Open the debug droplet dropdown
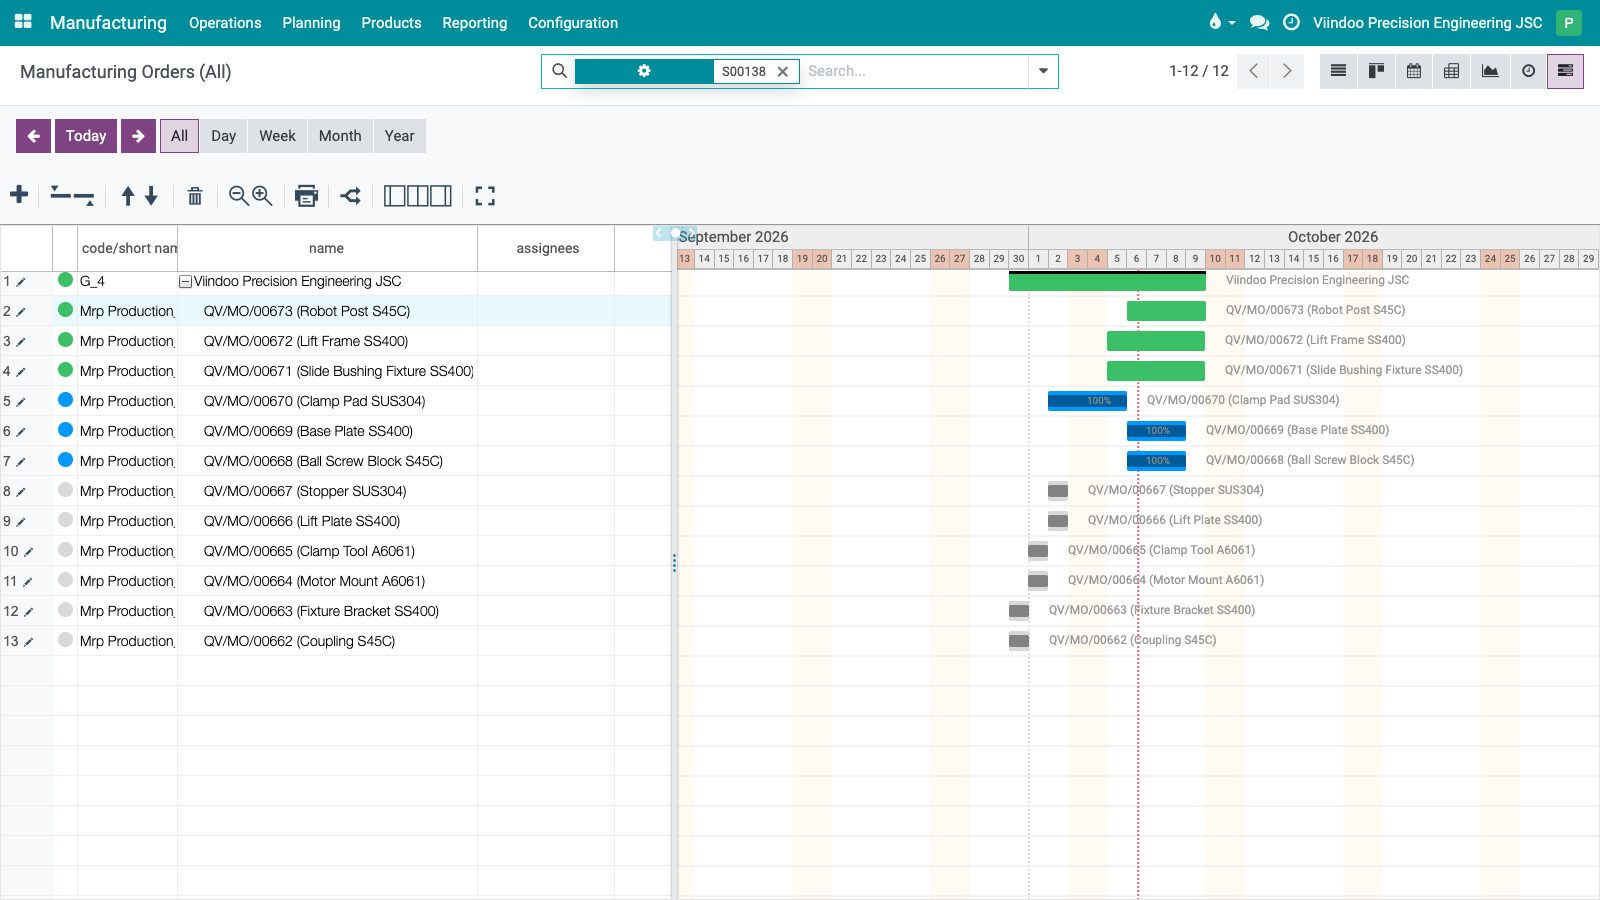Image resolution: width=1600 pixels, height=900 pixels. click(1221, 22)
